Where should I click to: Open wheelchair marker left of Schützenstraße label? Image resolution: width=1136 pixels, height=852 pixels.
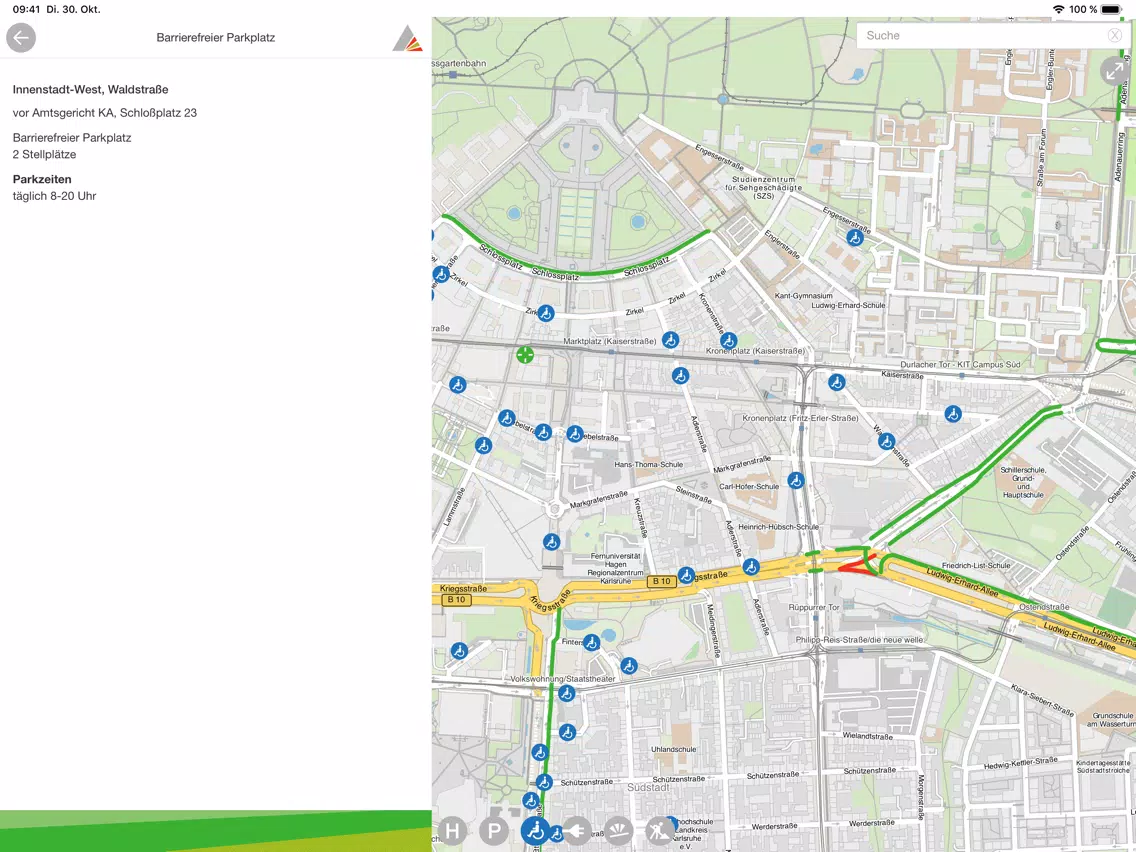pos(544,782)
